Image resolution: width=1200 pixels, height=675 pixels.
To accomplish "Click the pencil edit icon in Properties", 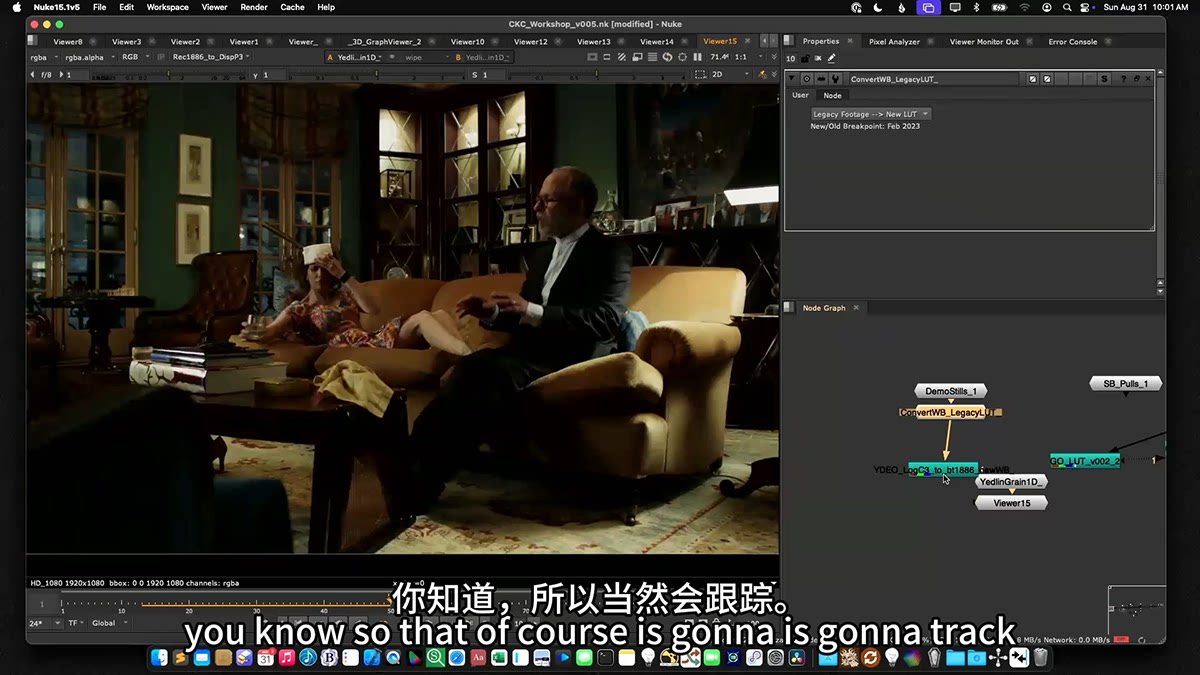I will [x=832, y=58].
